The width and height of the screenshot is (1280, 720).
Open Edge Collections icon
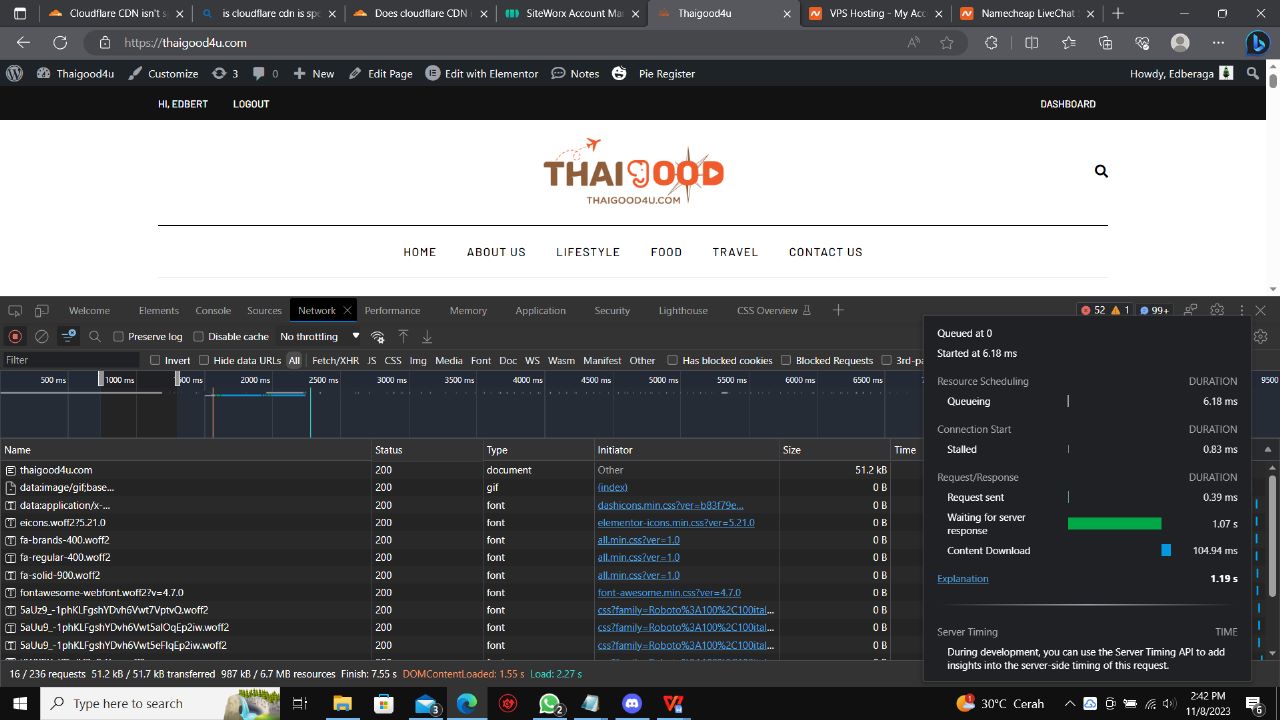(x=1105, y=43)
